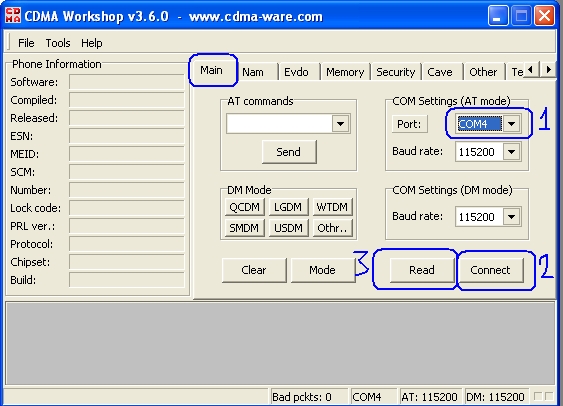The width and height of the screenshot is (563, 406).
Task: Click the CDMA Workshop app icon in title bar
Action: (13, 16)
